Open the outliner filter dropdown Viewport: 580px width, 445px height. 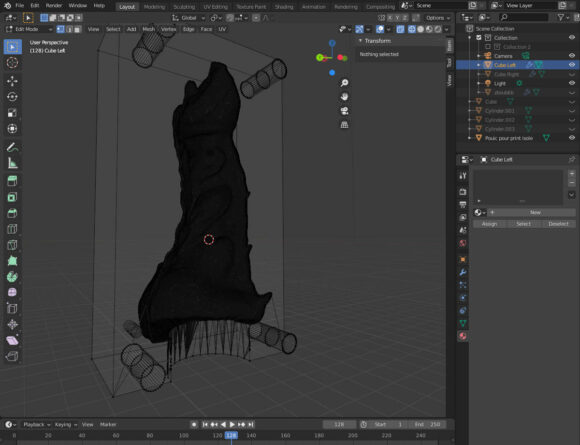(563, 17)
